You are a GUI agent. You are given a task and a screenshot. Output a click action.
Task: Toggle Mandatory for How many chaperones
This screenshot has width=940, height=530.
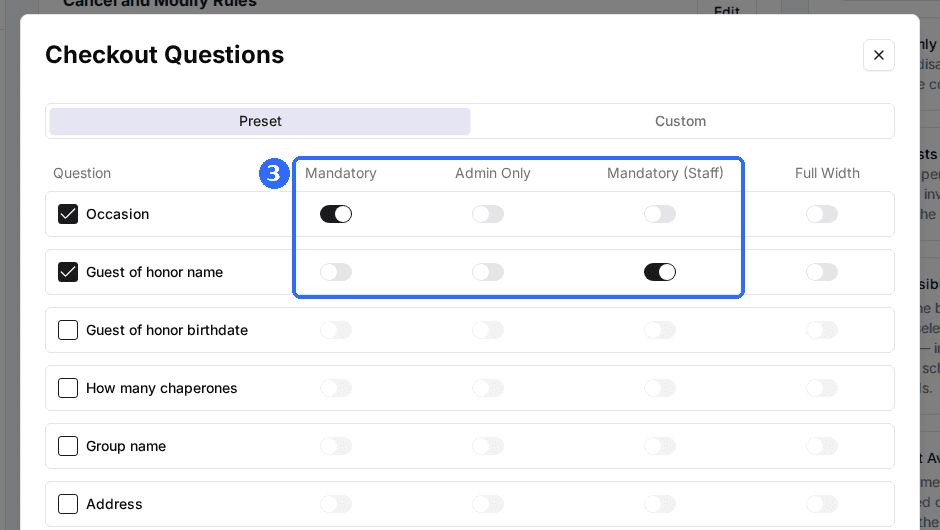tap(336, 388)
